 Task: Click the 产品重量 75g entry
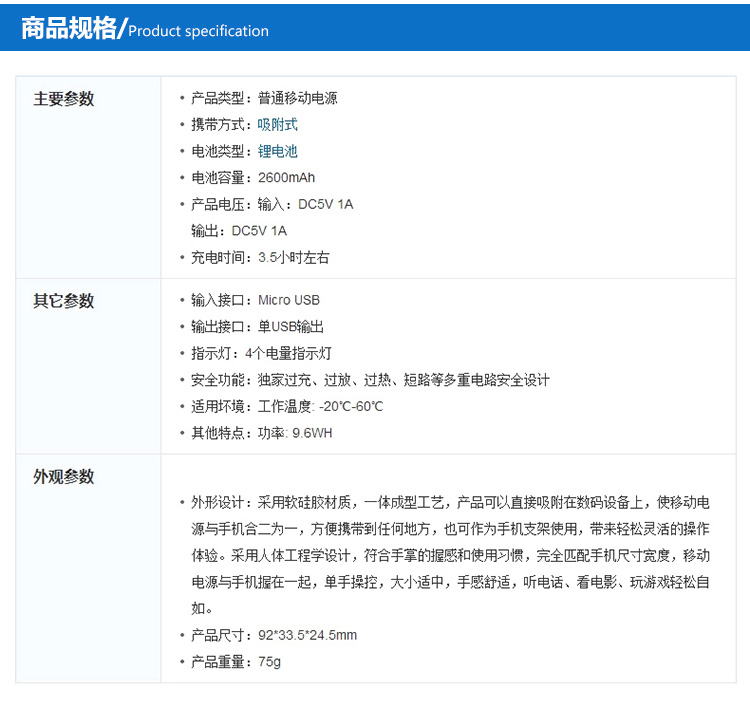pos(236,662)
